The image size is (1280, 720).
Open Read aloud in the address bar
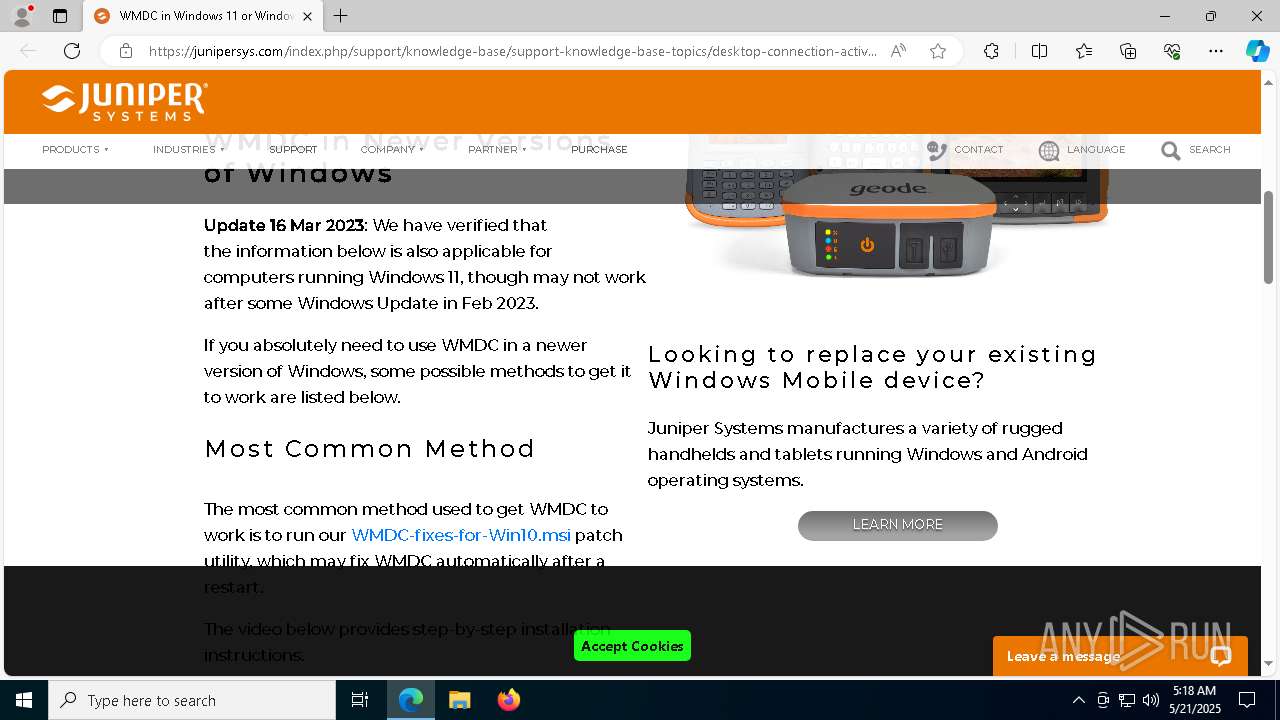(x=898, y=51)
